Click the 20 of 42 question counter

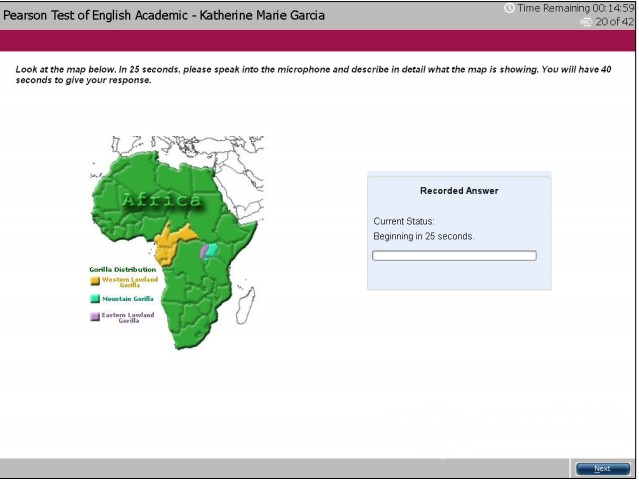point(615,22)
